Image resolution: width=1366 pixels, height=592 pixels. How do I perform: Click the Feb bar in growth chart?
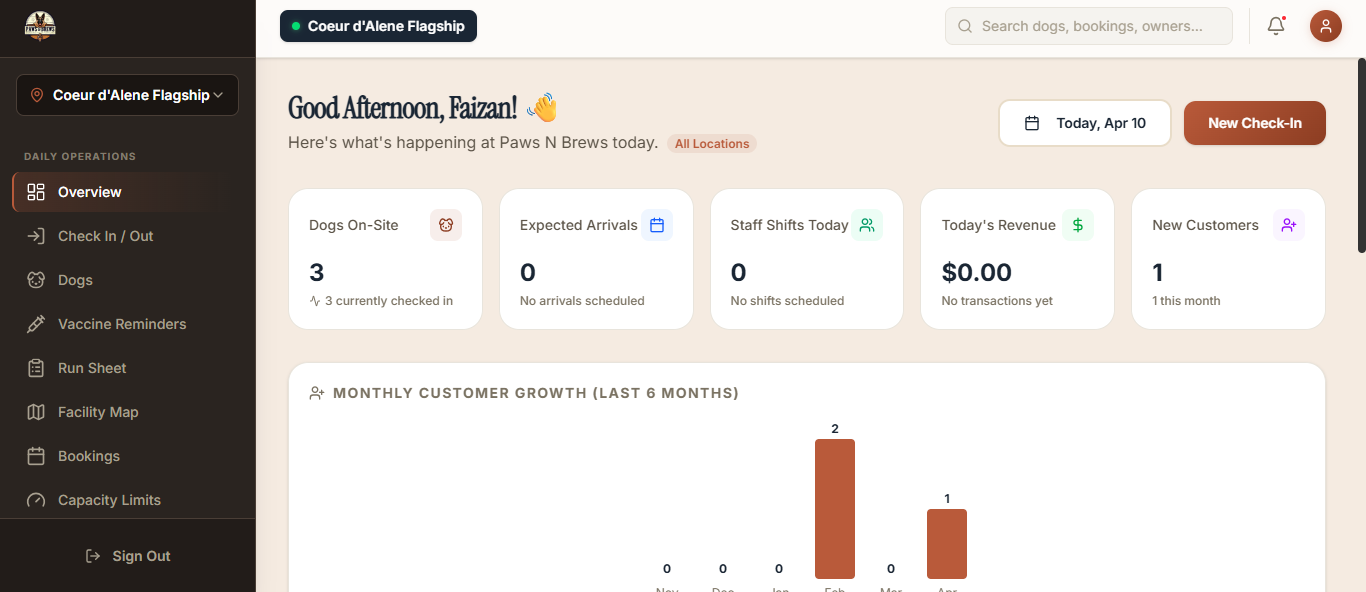pyautogui.click(x=834, y=508)
